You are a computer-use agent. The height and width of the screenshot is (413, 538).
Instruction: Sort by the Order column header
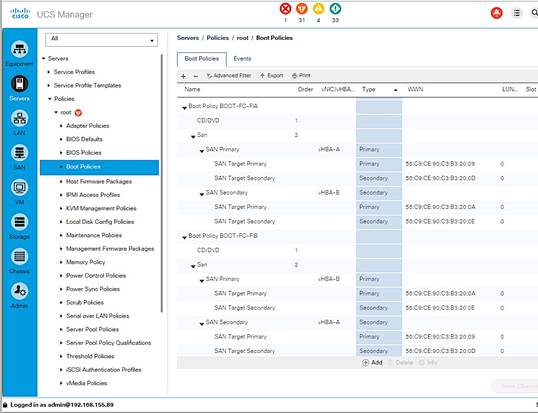[x=305, y=89]
